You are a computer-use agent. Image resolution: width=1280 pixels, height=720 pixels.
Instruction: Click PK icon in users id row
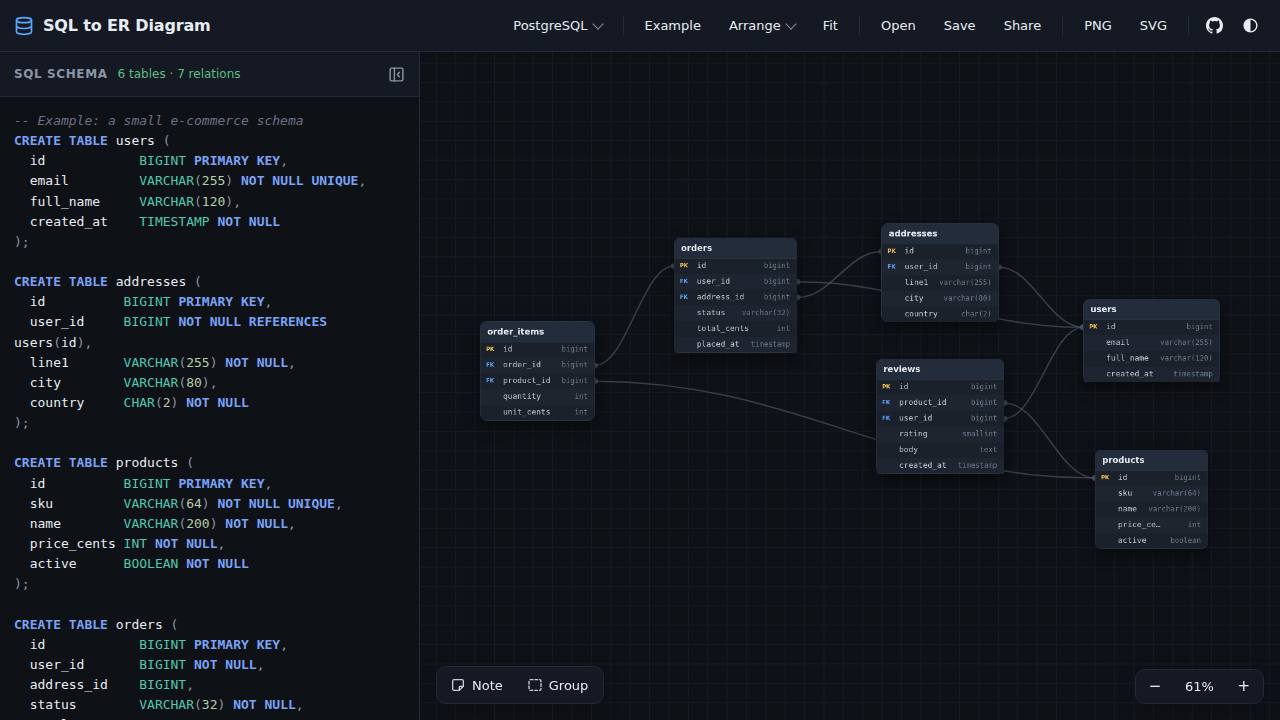click(1093, 326)
